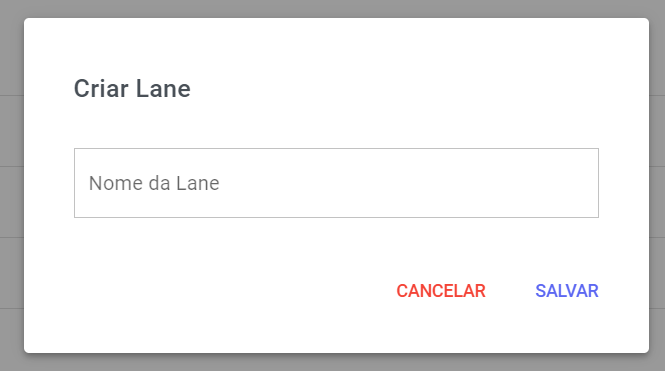This screenshot has height=371, width=665.
Task: Click the Nome da Lane input field
Action: coord(336,183)
